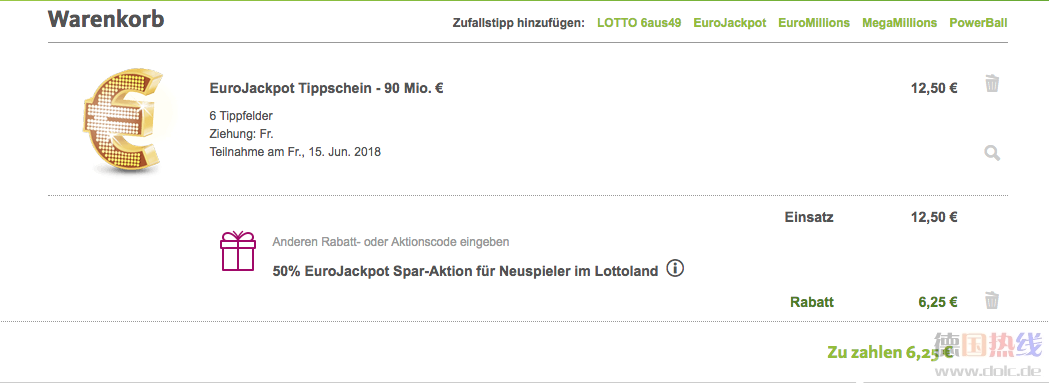Click the purple gift box icon
The height and width of the screenshot is (383, 1049).
click(237, 251)
